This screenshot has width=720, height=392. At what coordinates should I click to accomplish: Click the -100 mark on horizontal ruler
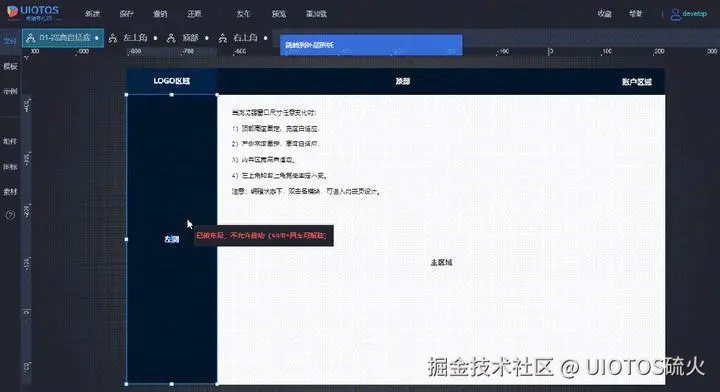[x=502, y=51]
